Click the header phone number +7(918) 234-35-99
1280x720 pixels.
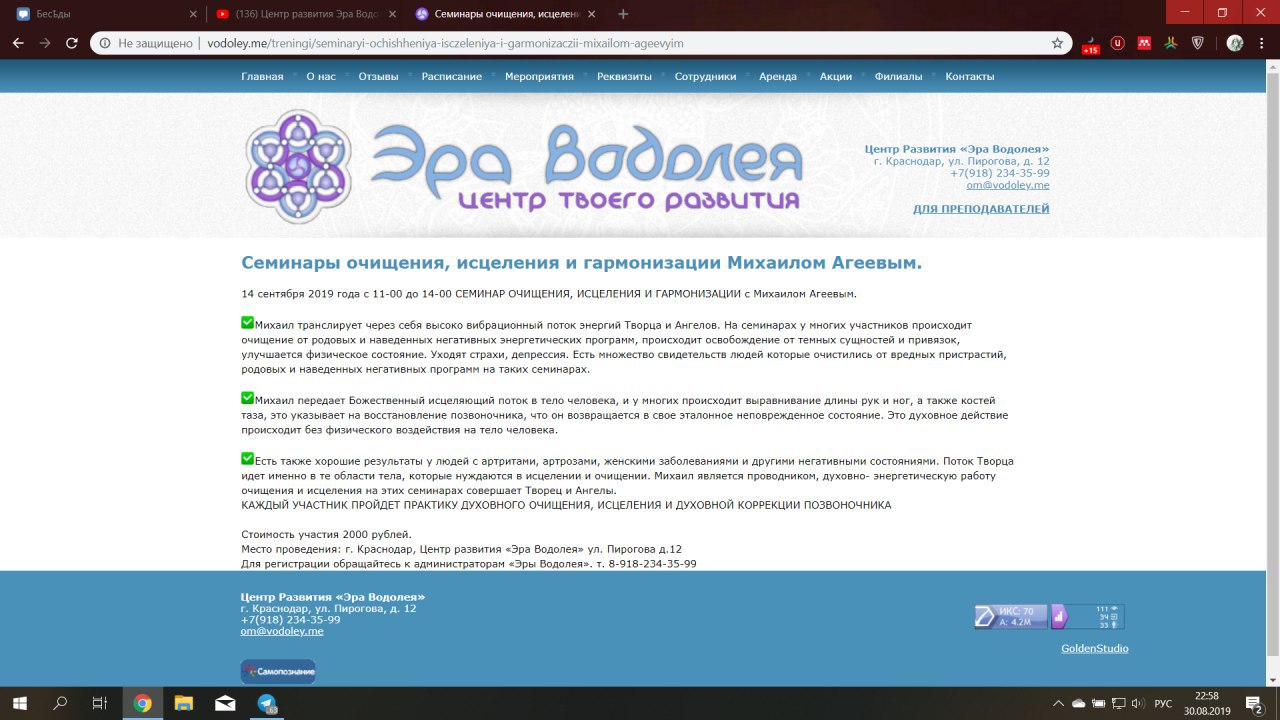pyautogui.click(x=1000, y=173)
